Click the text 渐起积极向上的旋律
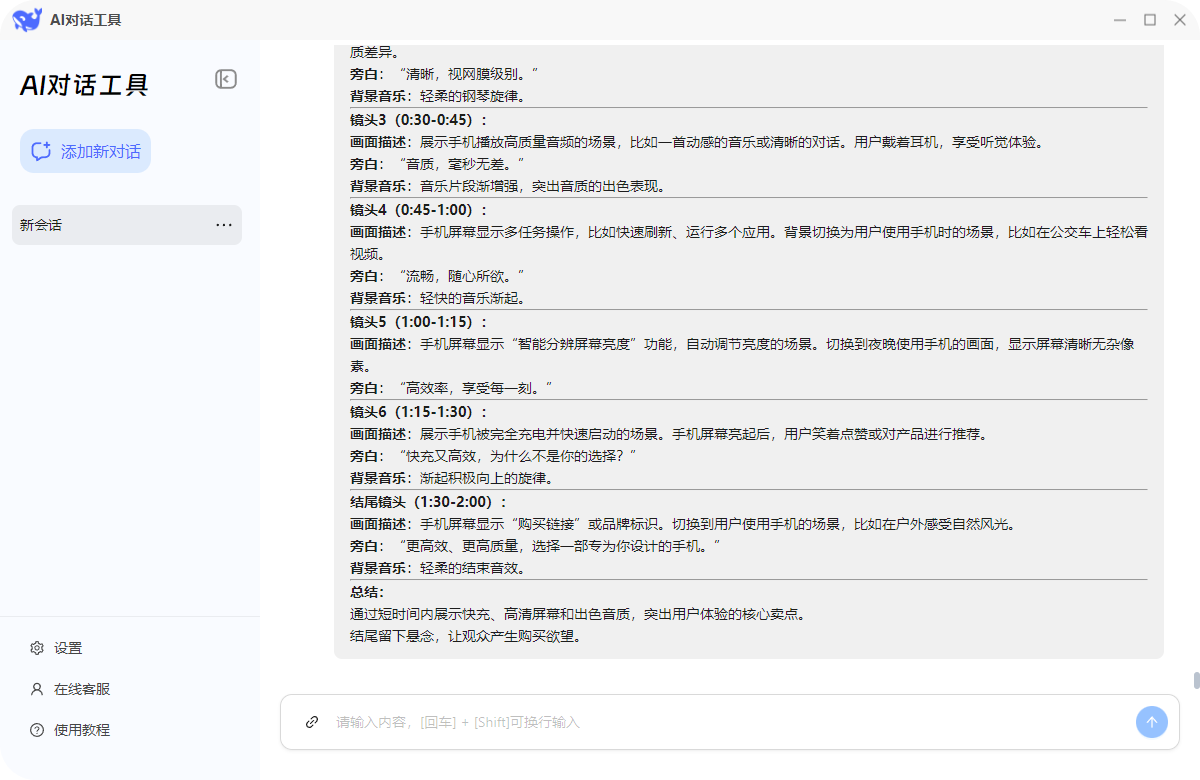Screen dimensions: 1200x780 [486, 478]
